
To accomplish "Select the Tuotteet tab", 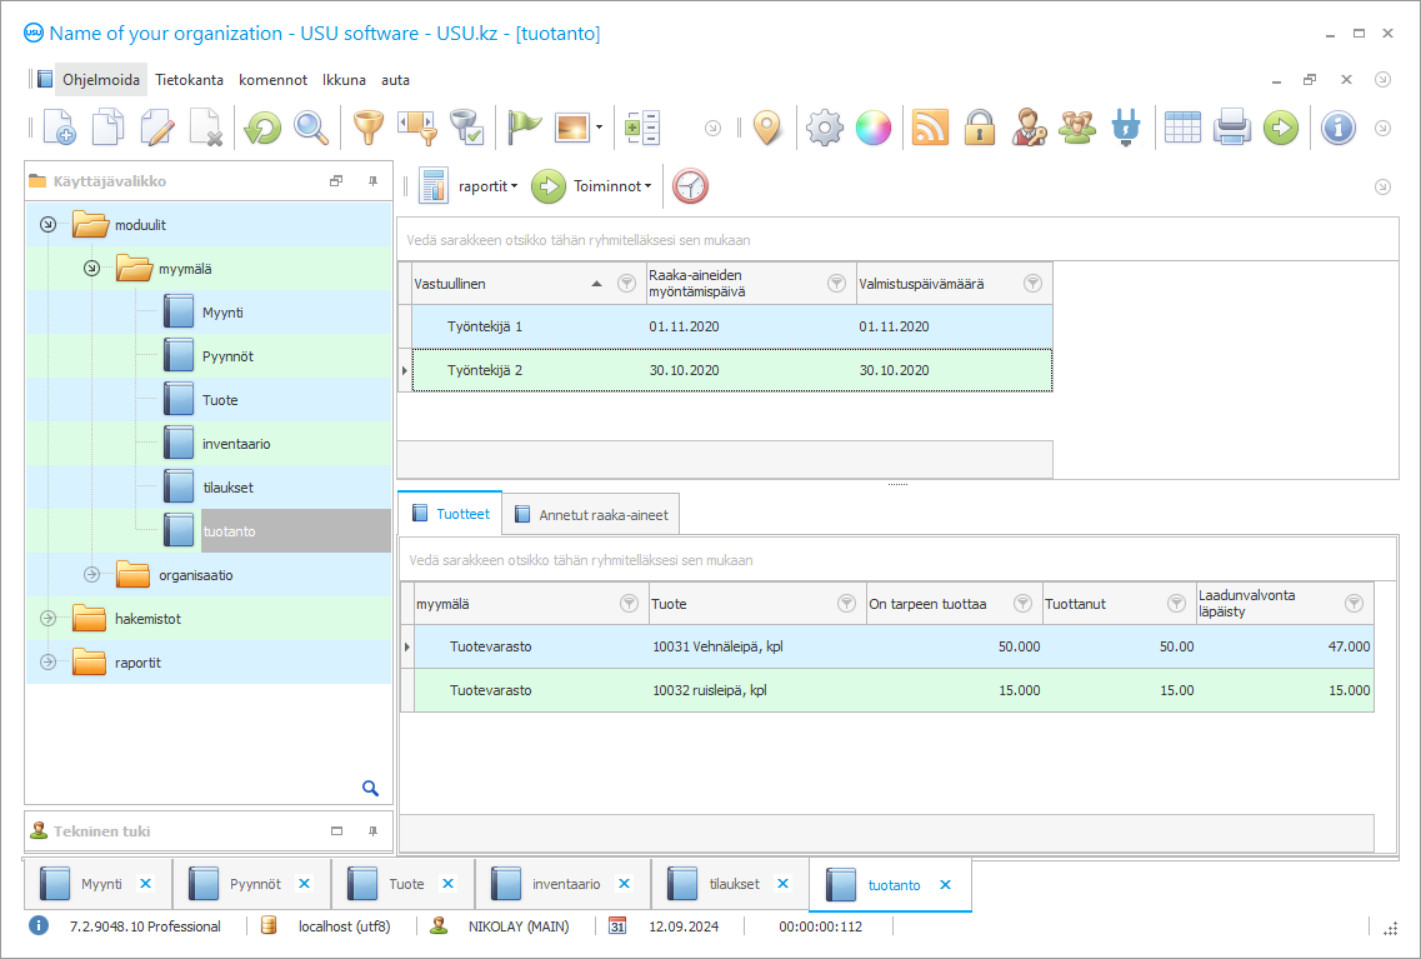I will [x=450, y=513].
